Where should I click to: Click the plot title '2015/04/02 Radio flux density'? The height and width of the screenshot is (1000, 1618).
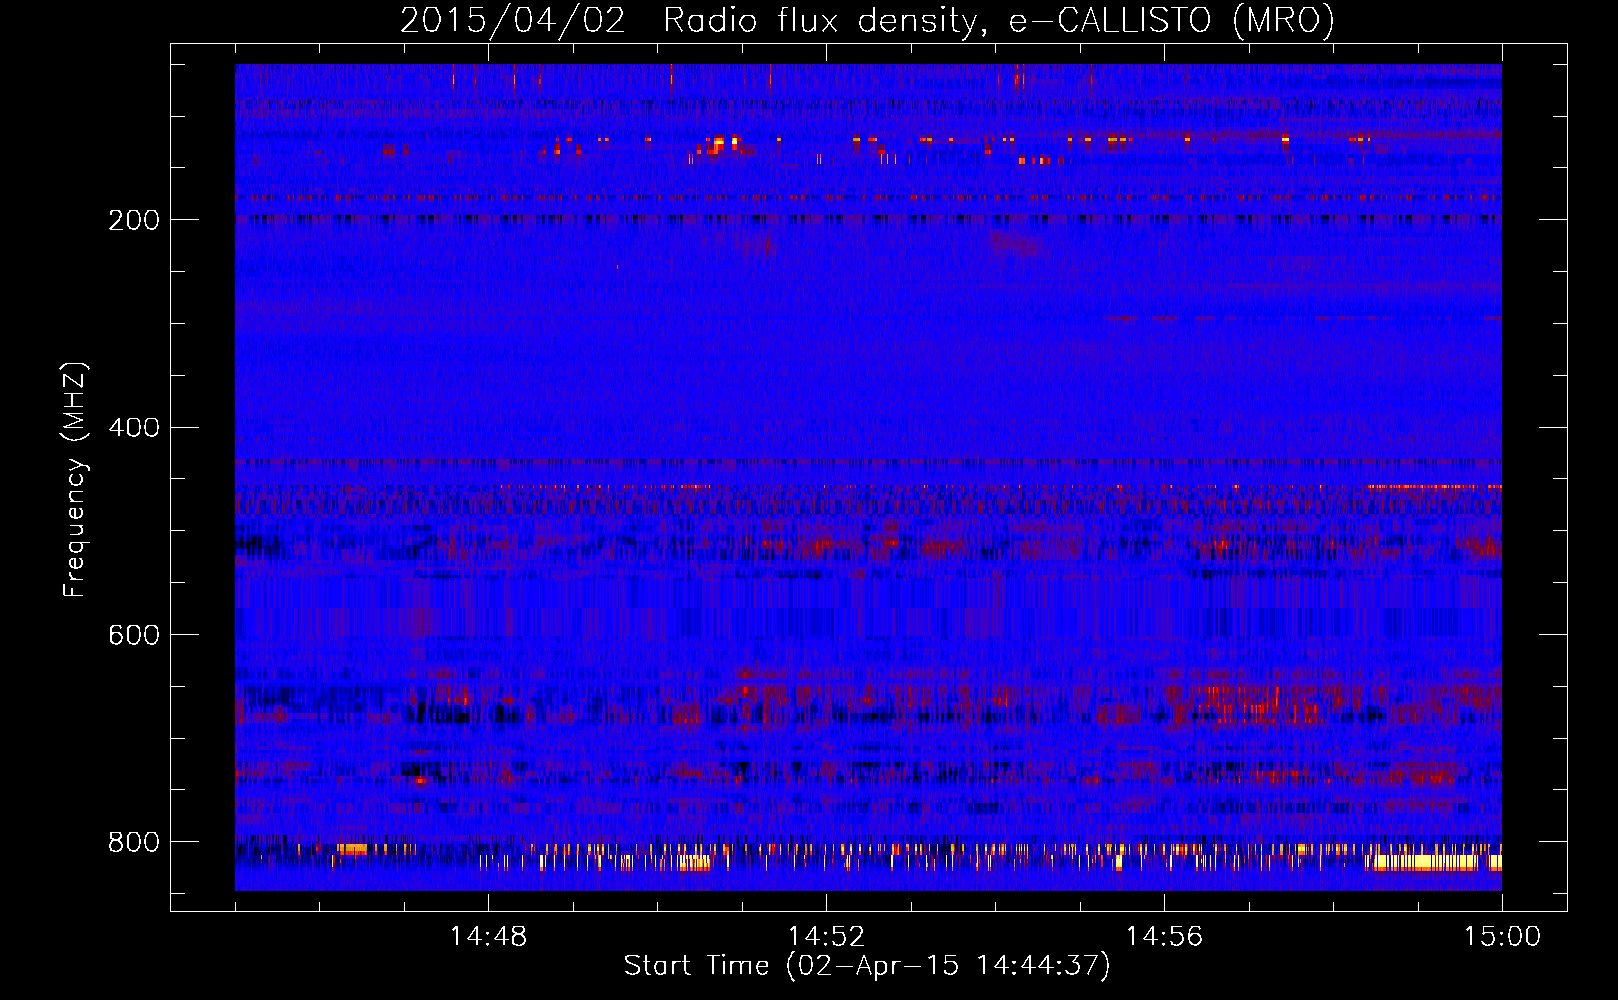(x=868, y=21)
